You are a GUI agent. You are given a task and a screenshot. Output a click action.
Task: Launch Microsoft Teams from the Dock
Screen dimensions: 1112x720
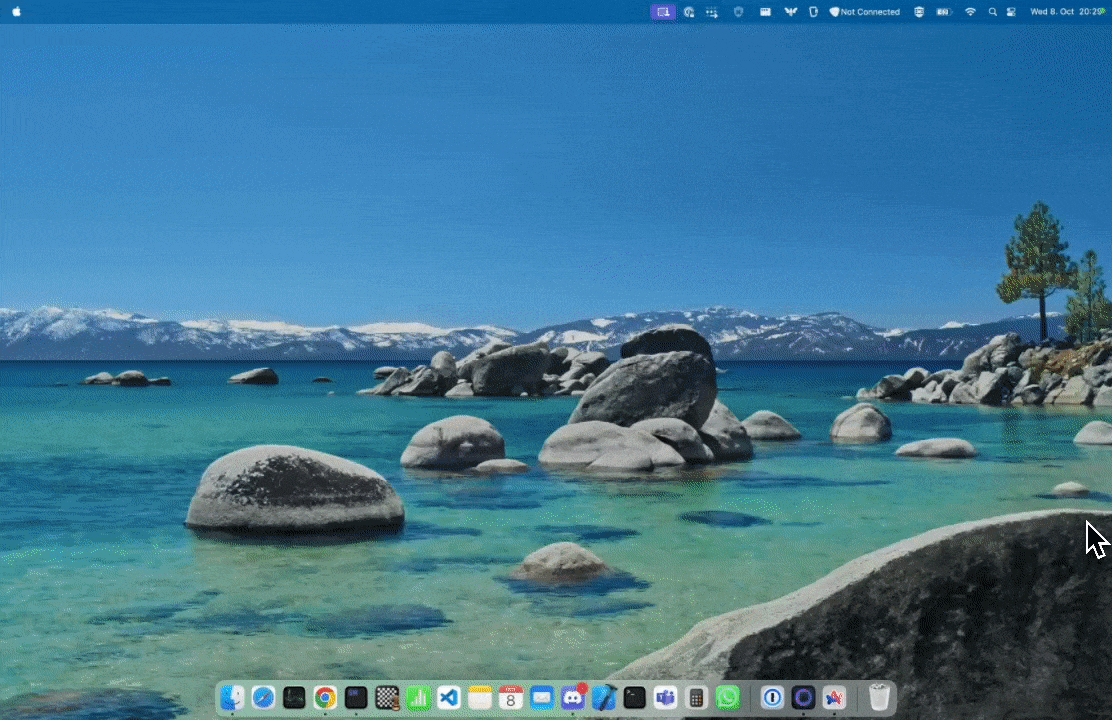[666, 697]
